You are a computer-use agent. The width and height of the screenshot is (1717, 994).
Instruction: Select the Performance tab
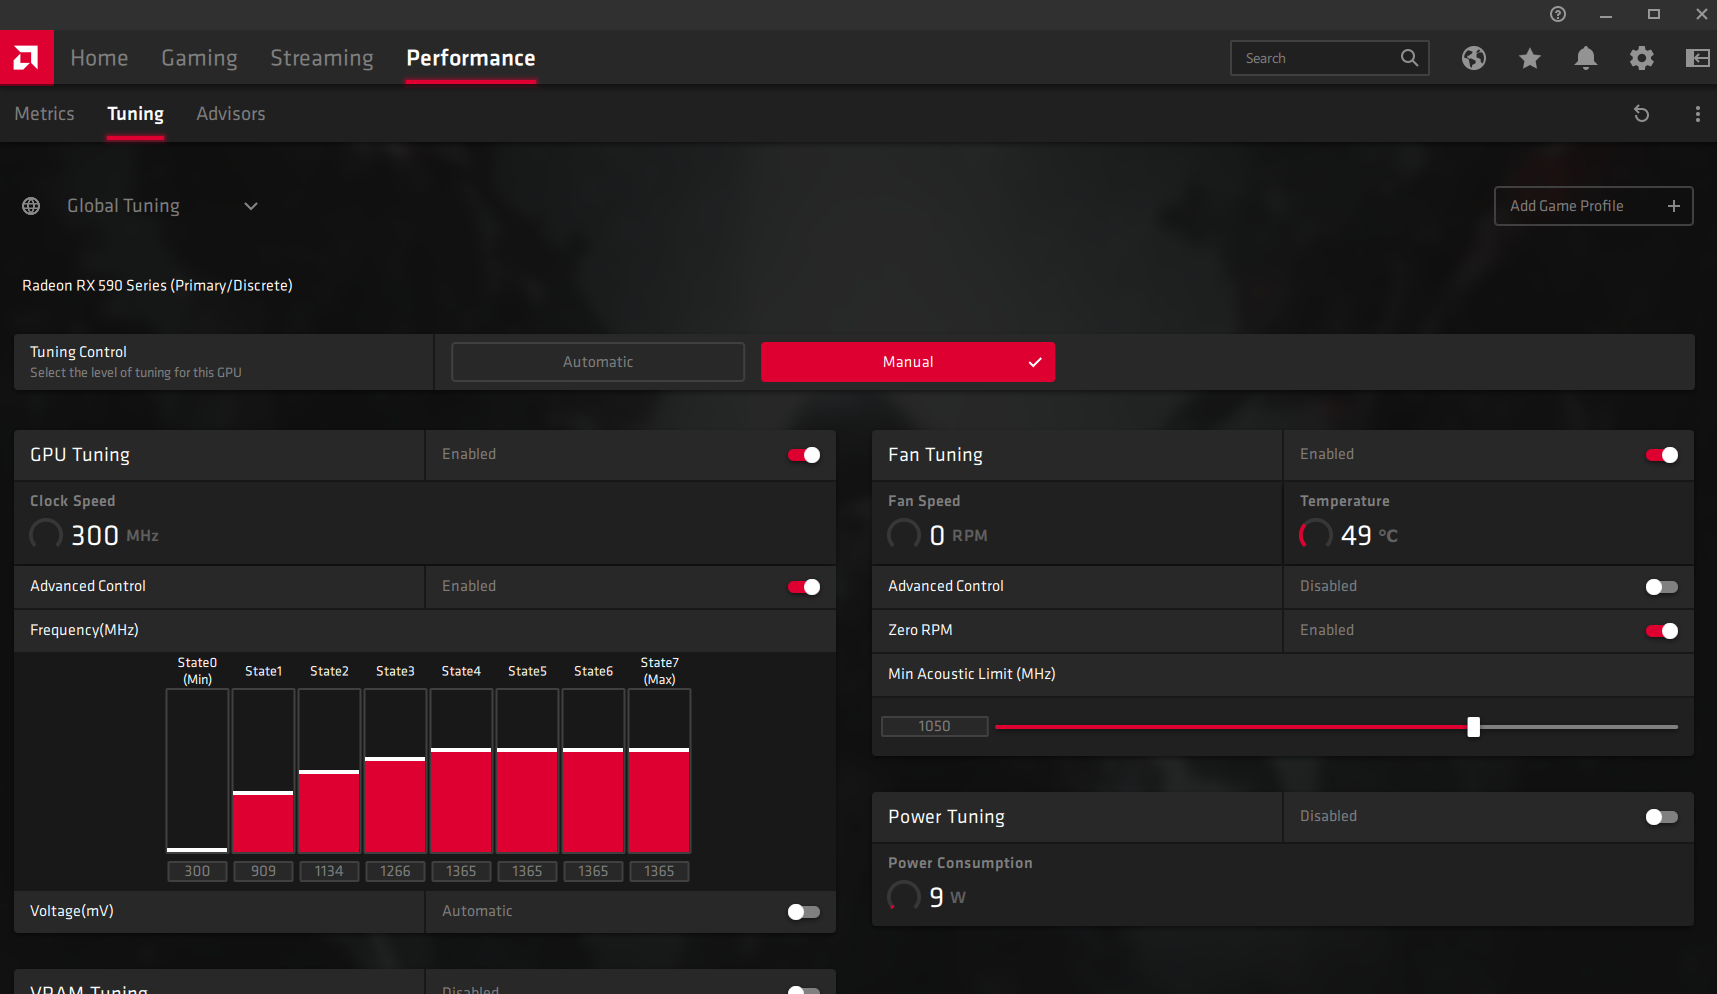pyautogui.click(x=471, y=58)
